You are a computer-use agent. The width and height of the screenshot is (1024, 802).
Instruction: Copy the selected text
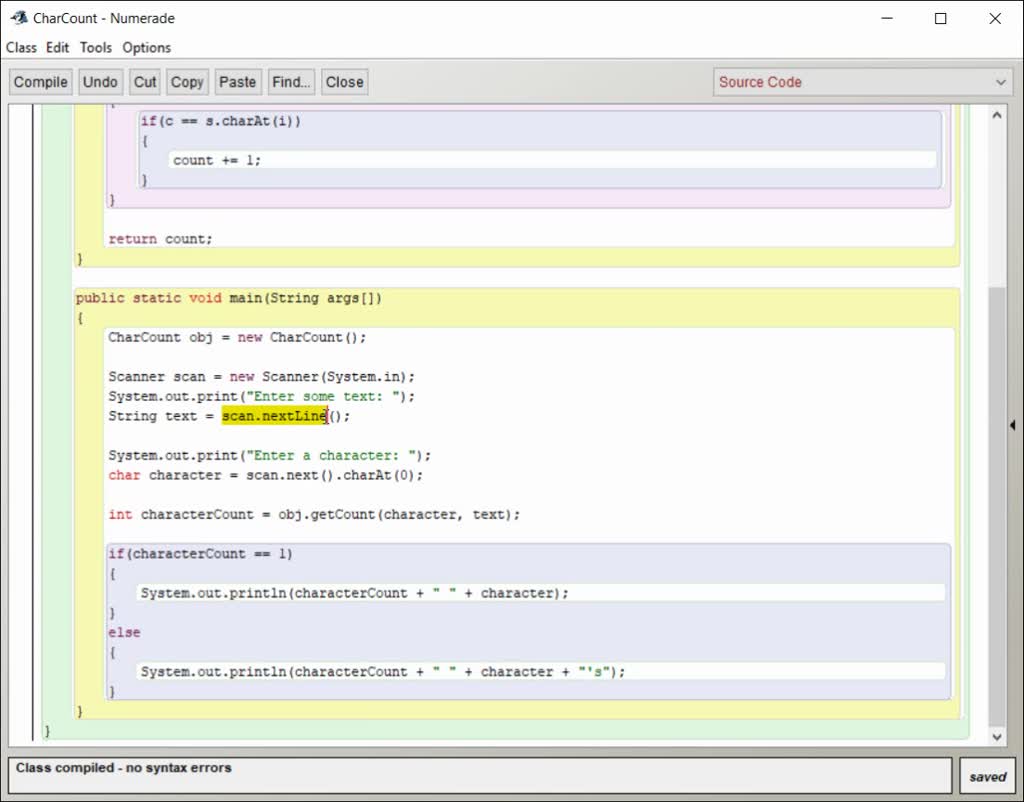pos(186,81)
